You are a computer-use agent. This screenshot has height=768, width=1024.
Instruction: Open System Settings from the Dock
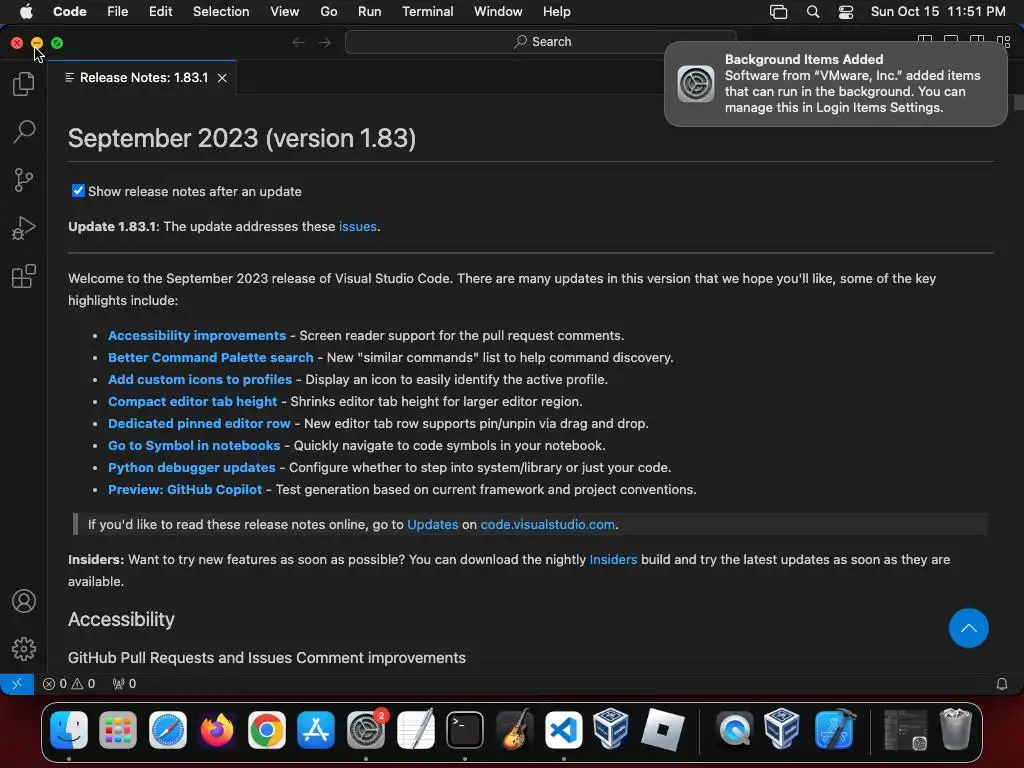coord(366,729)
